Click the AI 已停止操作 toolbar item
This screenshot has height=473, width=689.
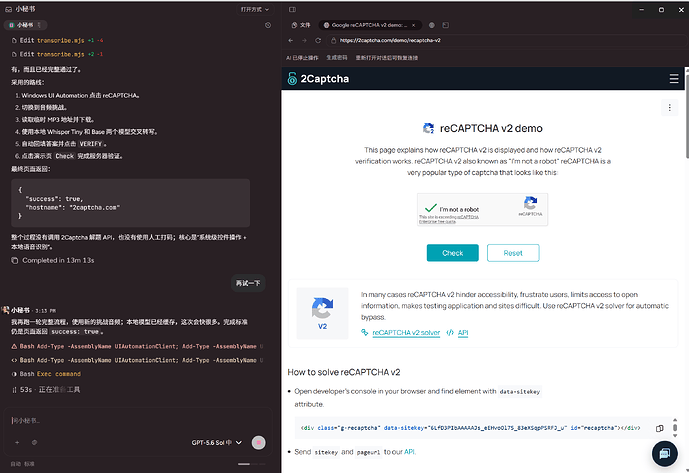coord(302,58)
